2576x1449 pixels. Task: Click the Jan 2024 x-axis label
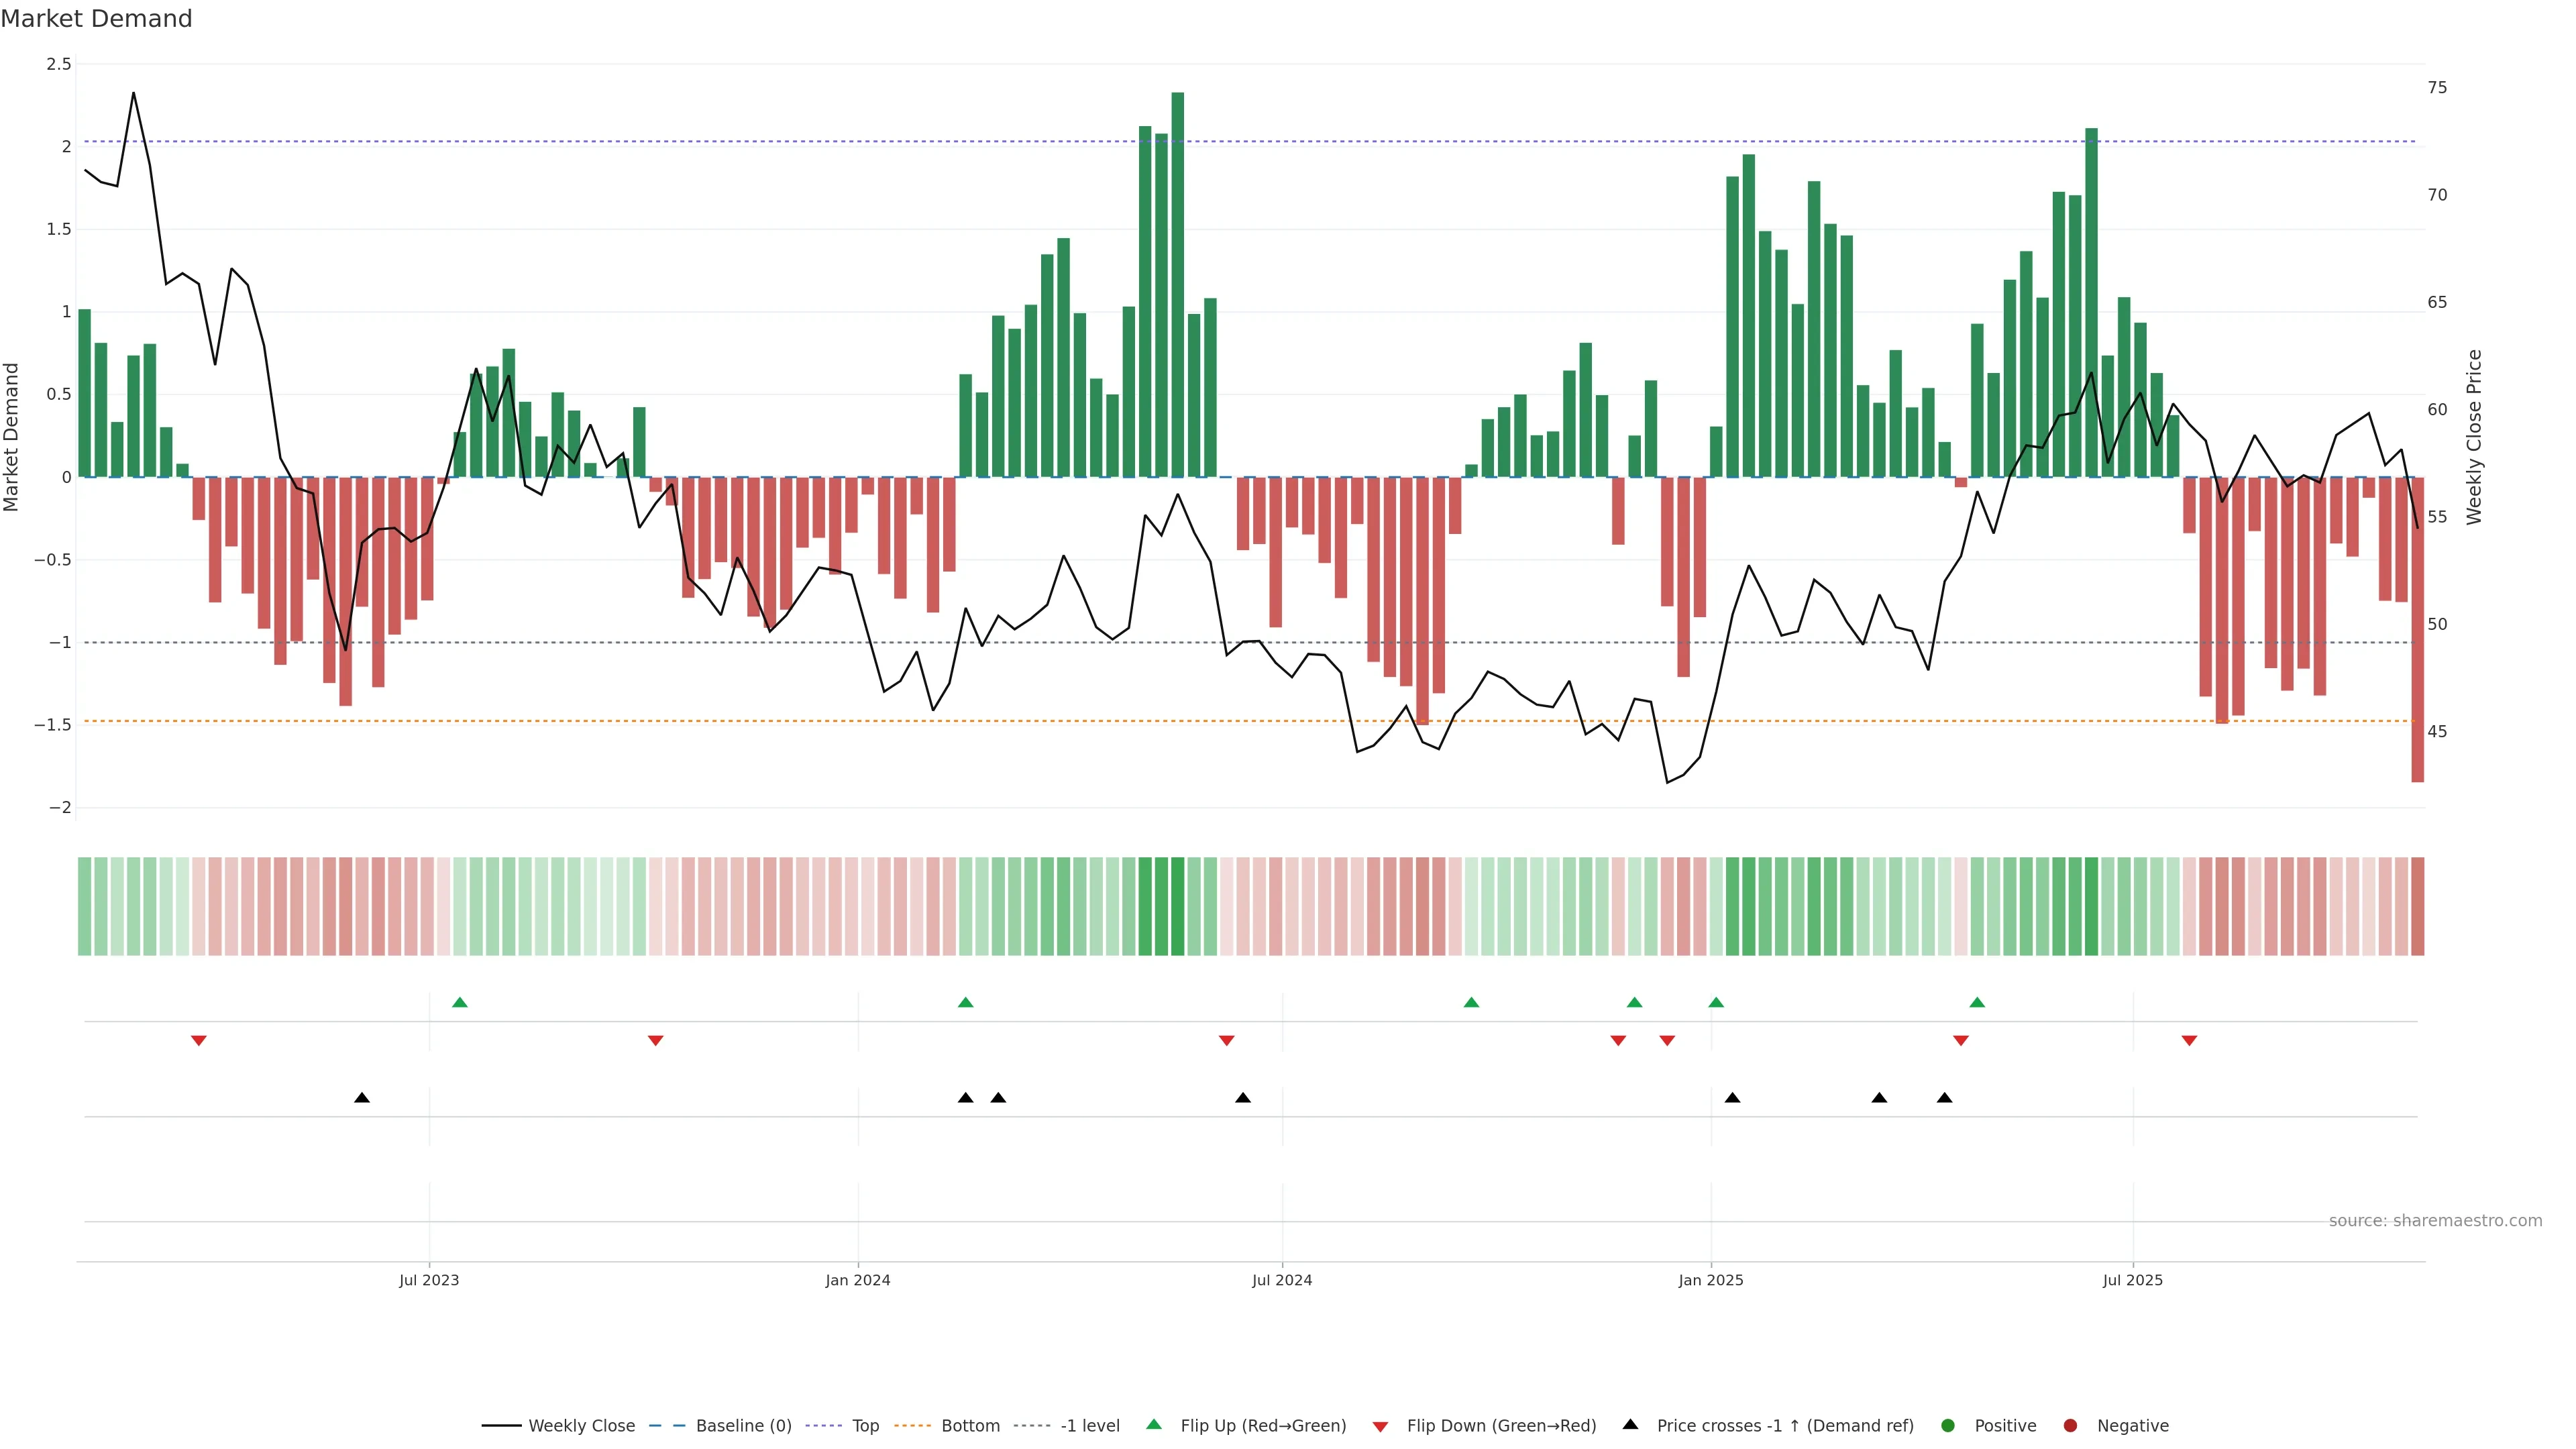pos(857,1280)
